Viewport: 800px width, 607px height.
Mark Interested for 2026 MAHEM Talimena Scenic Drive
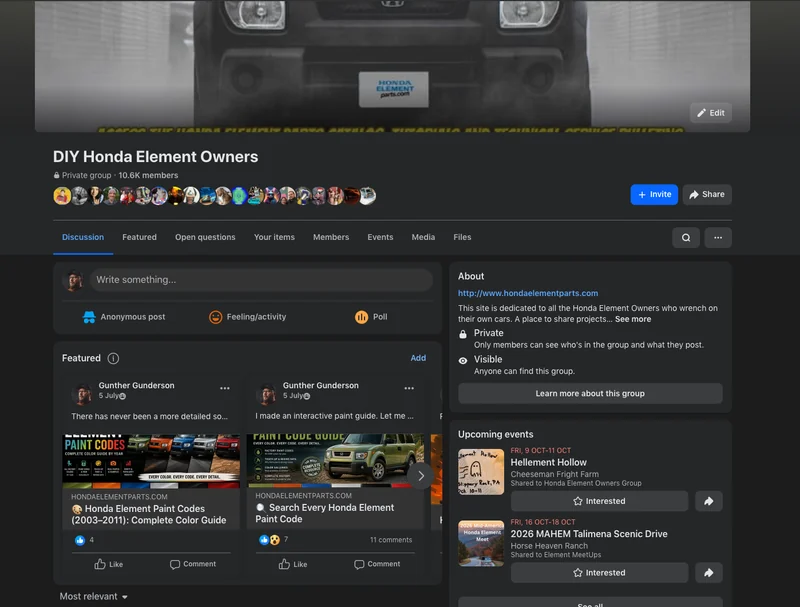pos(599,573)
